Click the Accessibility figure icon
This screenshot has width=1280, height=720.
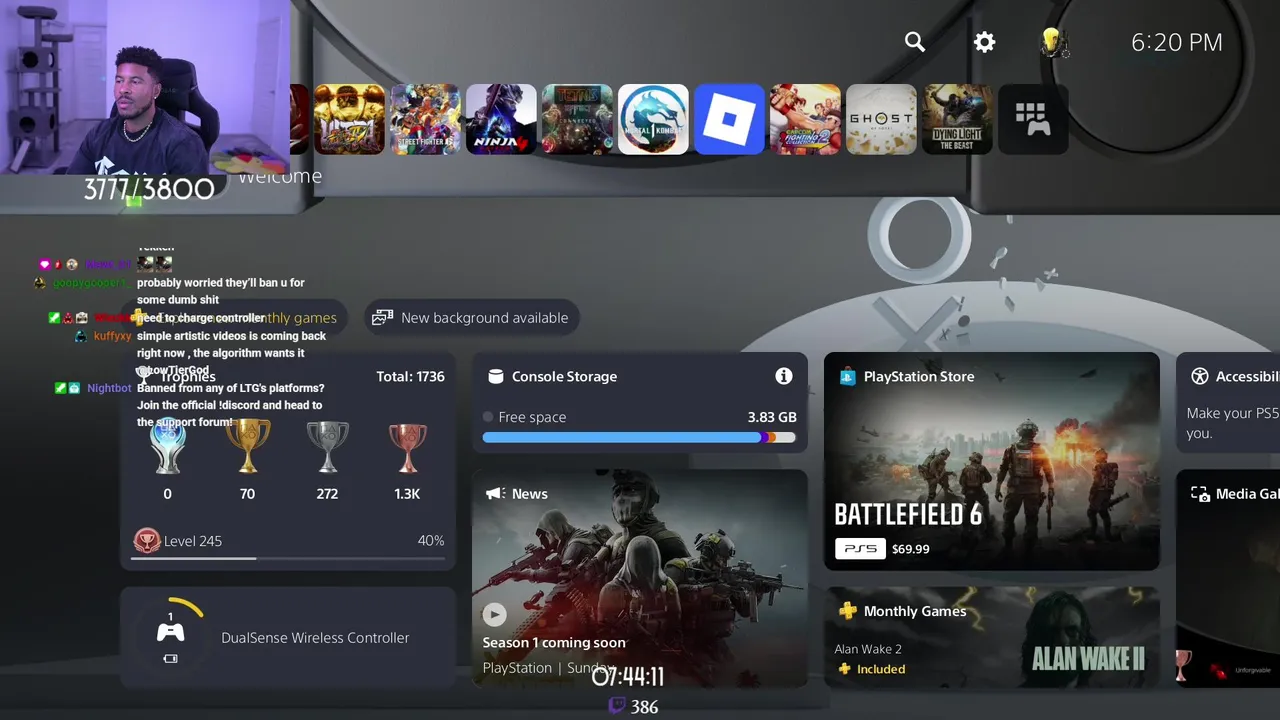(1200, 376)
